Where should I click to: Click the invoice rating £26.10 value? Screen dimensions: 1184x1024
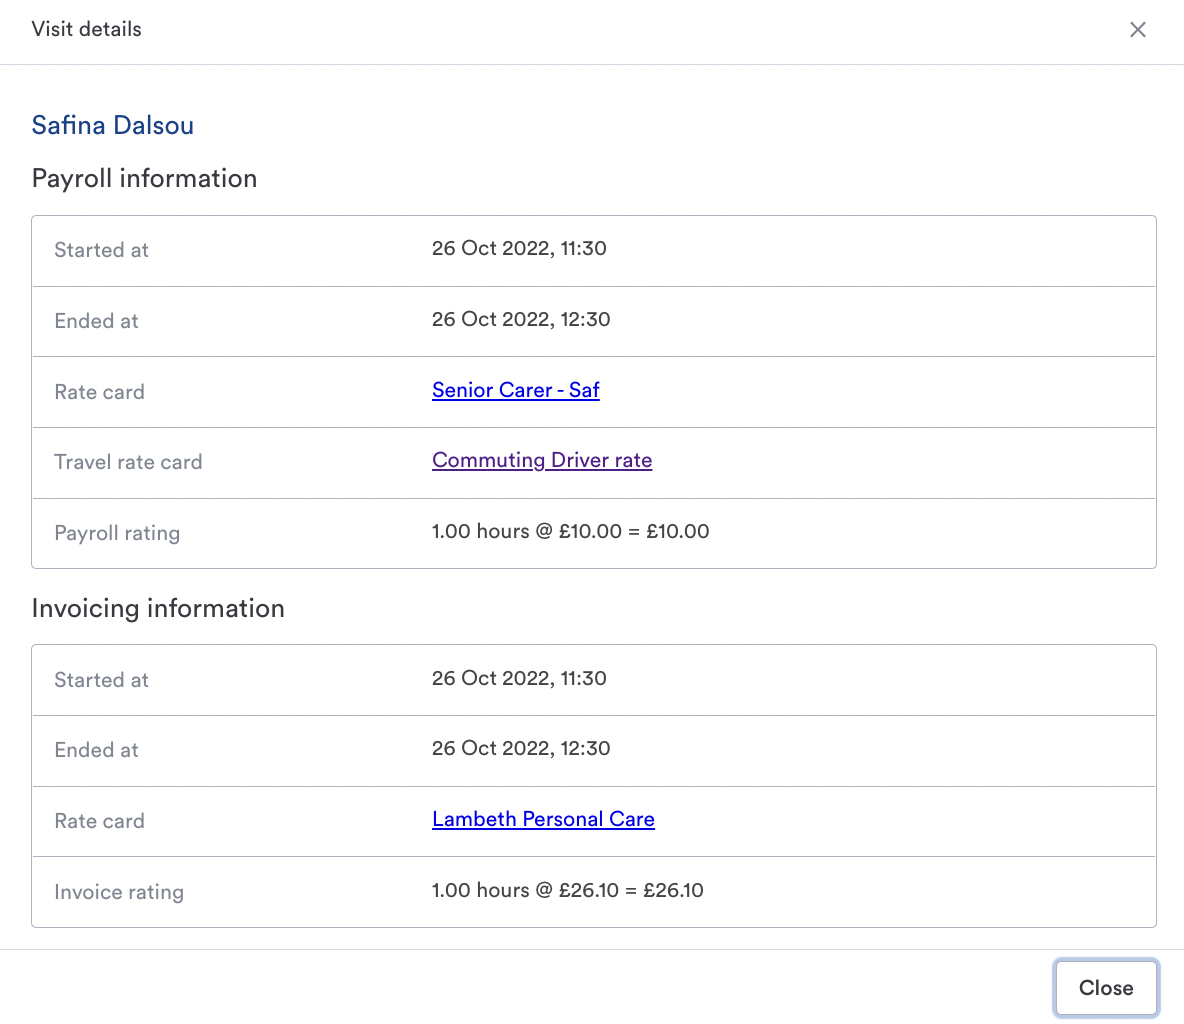(x=567, y=890)
